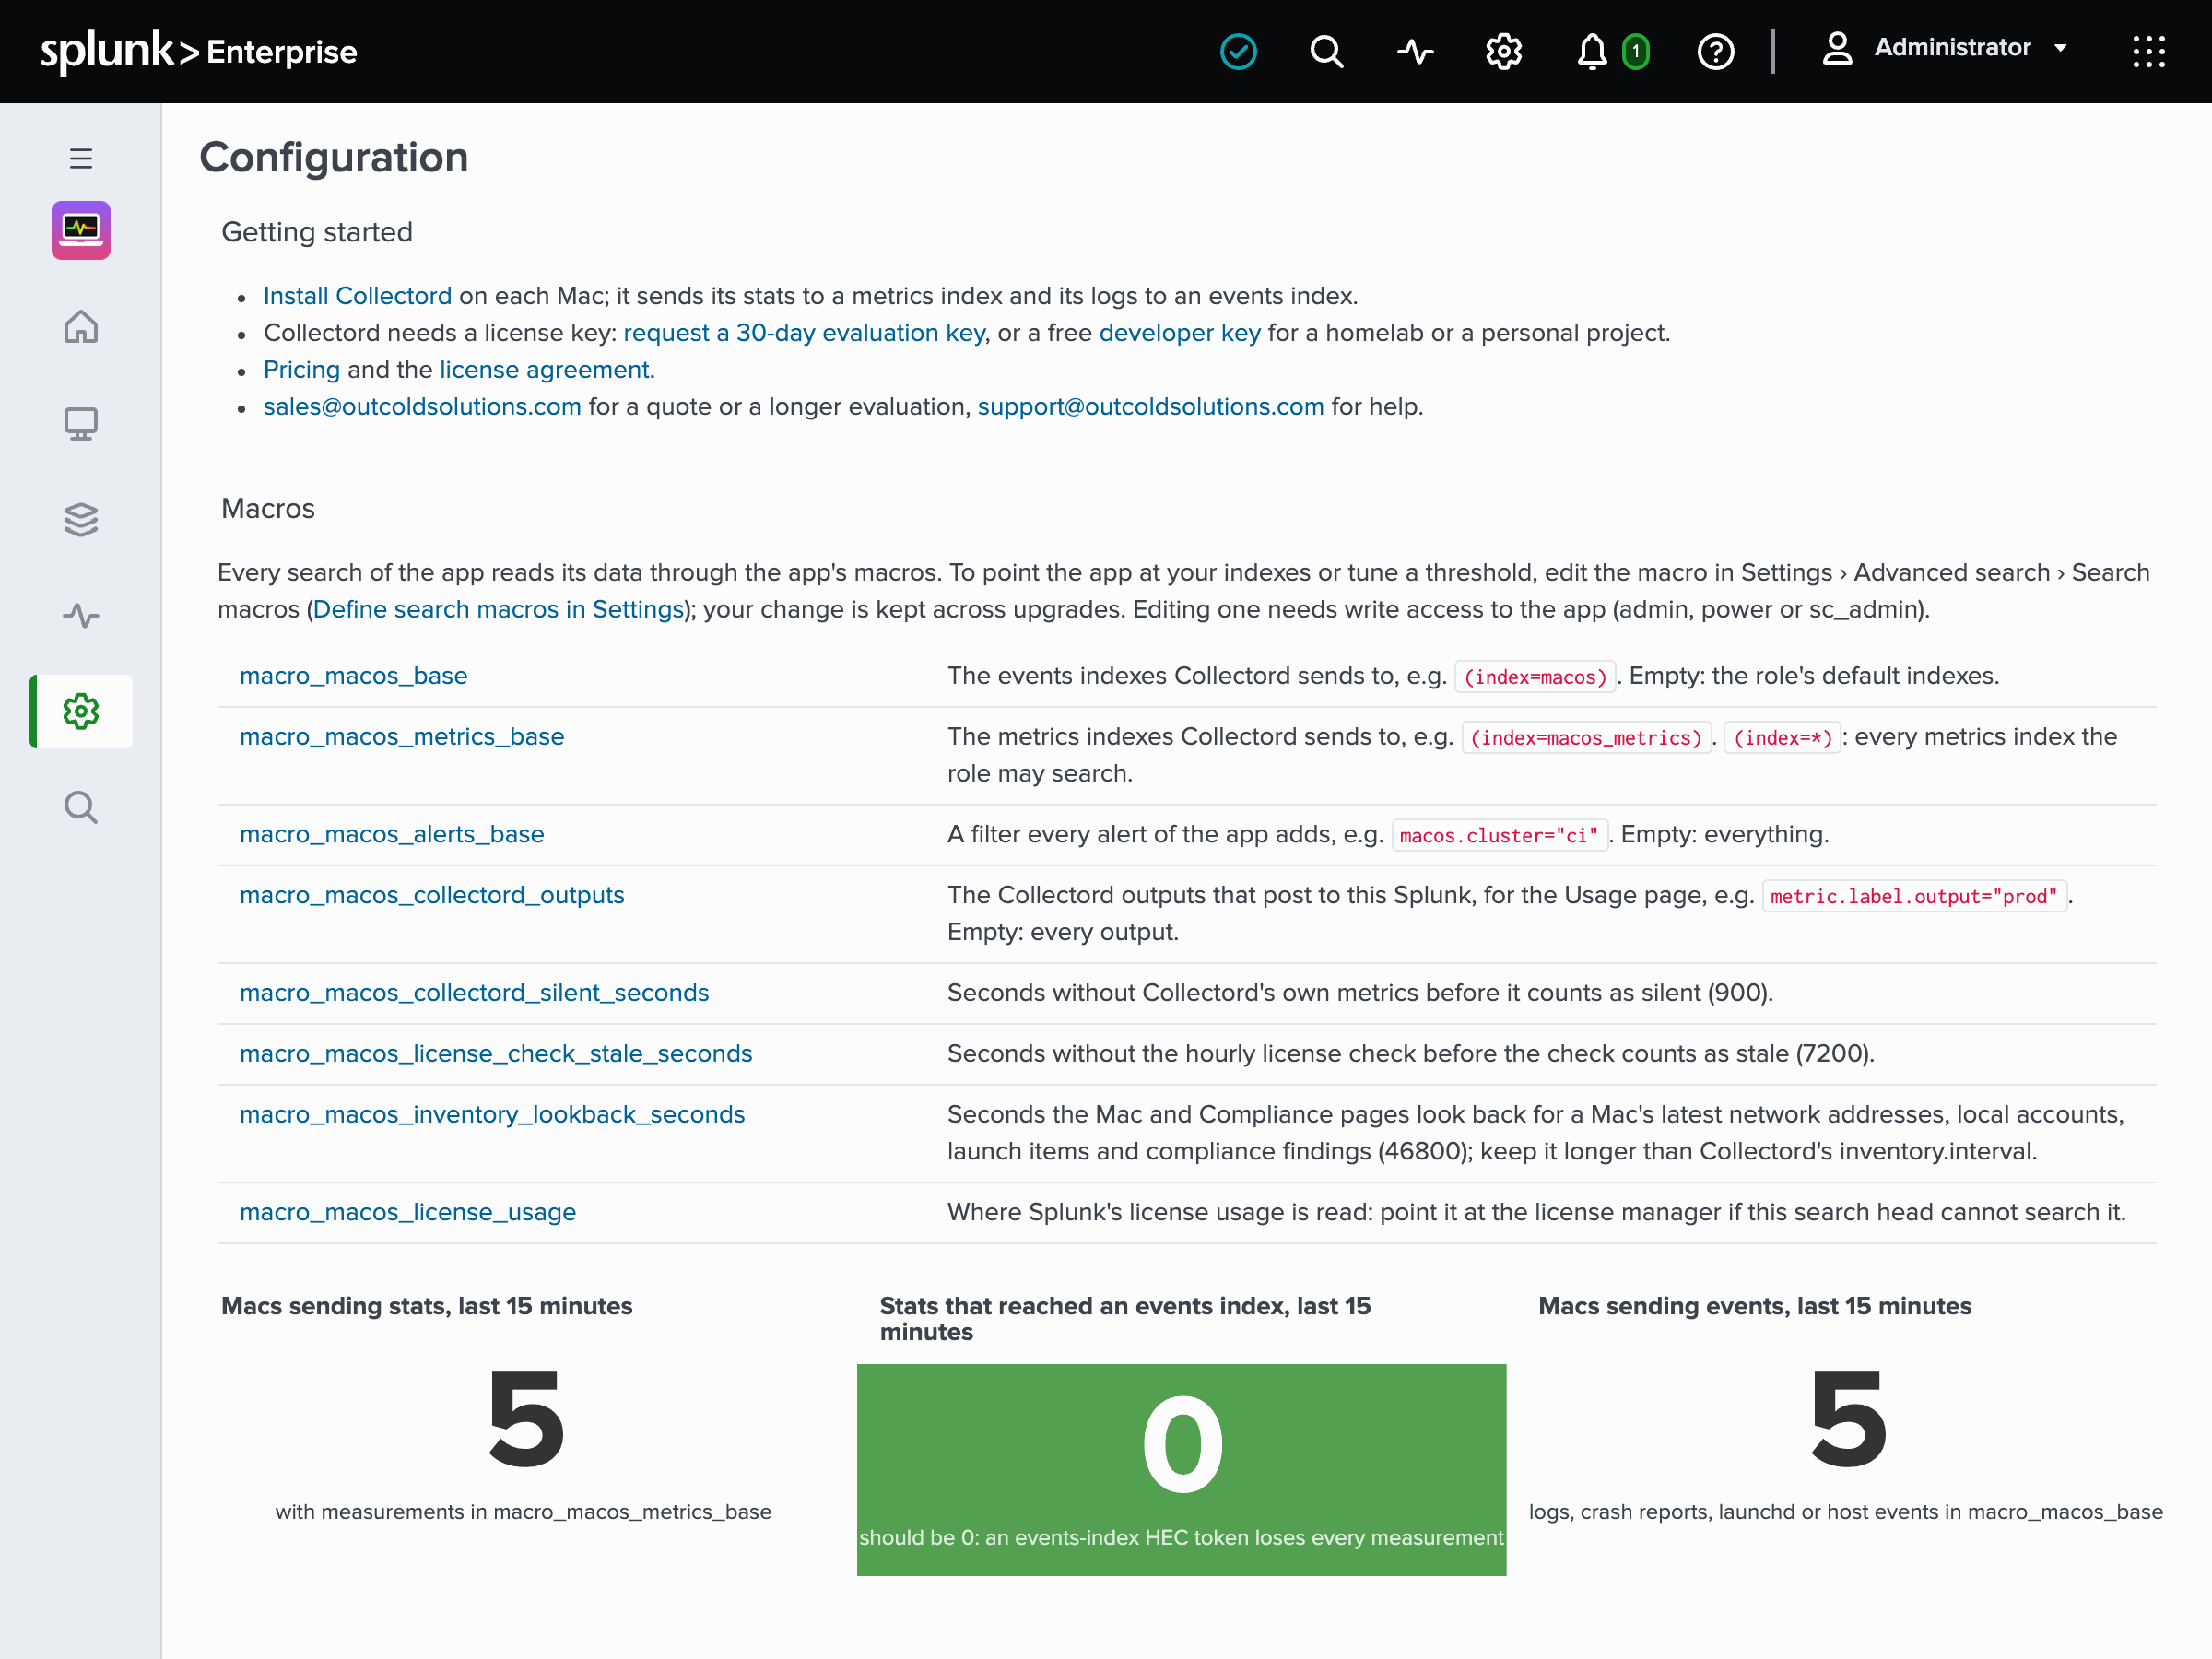Open macro_macos_alerts_base macro
This screenshot has height=1659, width=2212.
tap(392, 835)
